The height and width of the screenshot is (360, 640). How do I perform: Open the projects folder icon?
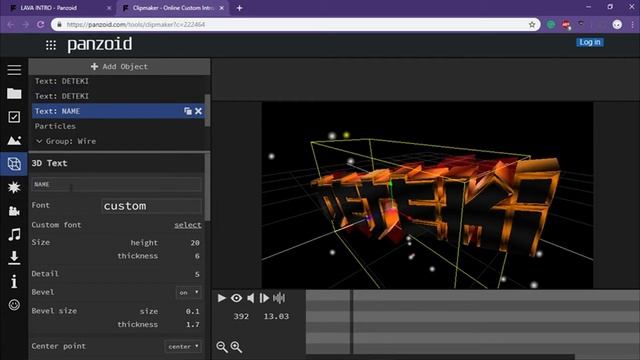click(x=14, y=93)
